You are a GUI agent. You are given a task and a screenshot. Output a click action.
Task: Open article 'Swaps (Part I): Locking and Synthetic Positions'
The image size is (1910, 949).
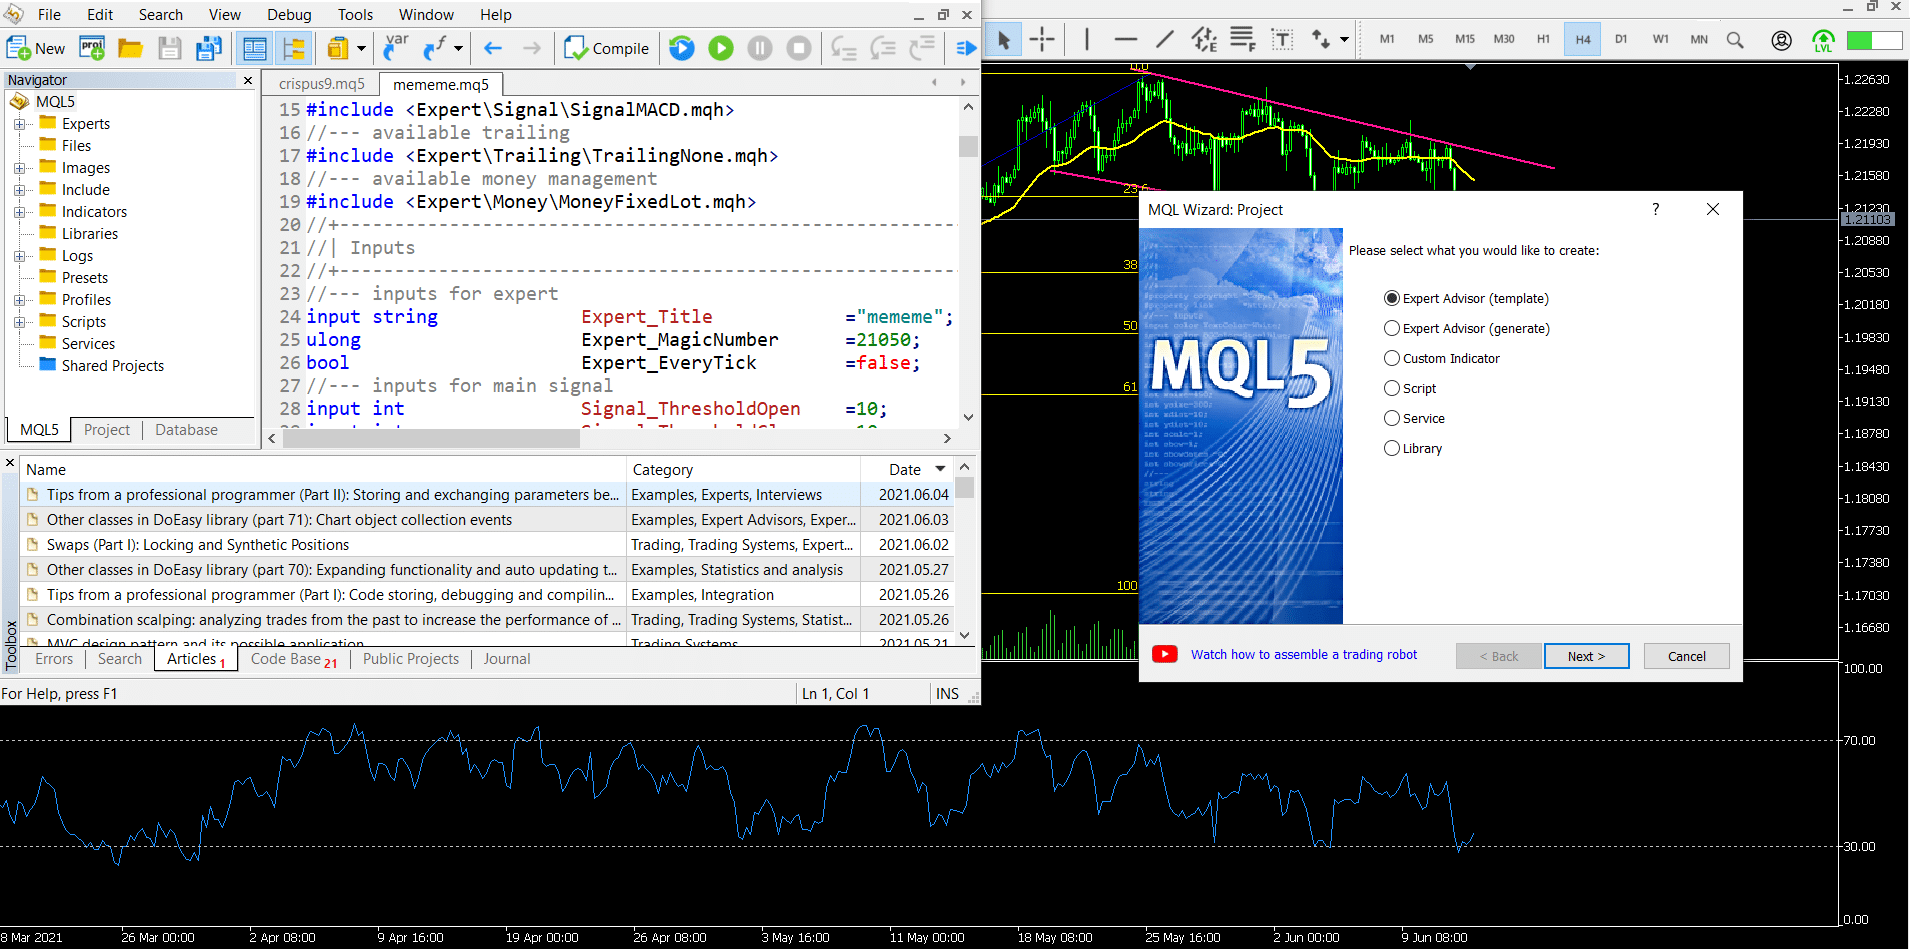pyautogui.click(x=198, y=545)
